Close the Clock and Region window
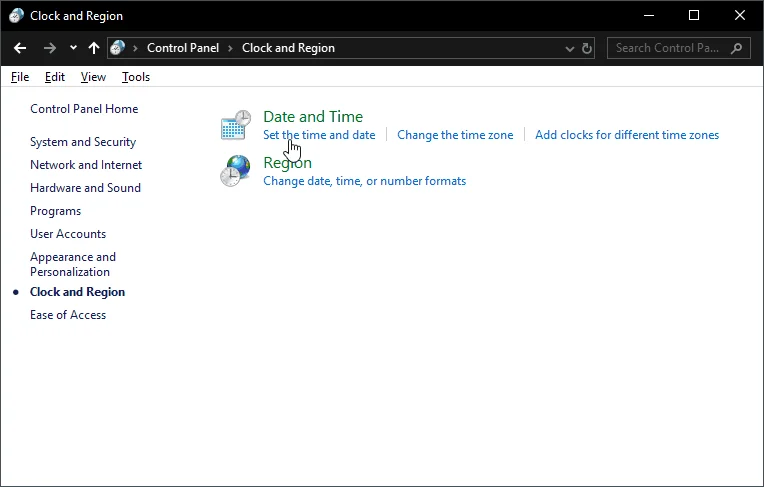Screen dimensions: 764x487 [x=740, y=16]
